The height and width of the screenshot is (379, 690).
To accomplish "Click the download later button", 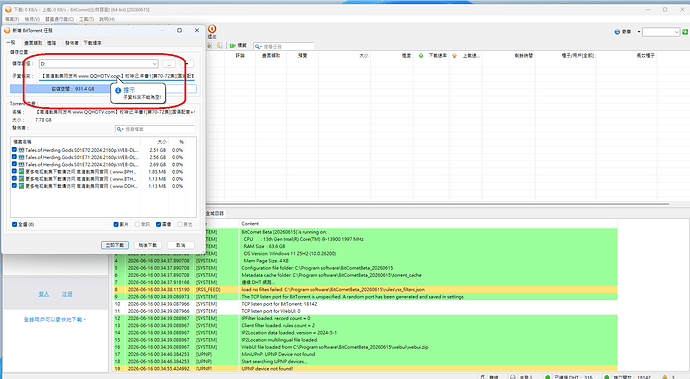I will [x=147, y=245].
